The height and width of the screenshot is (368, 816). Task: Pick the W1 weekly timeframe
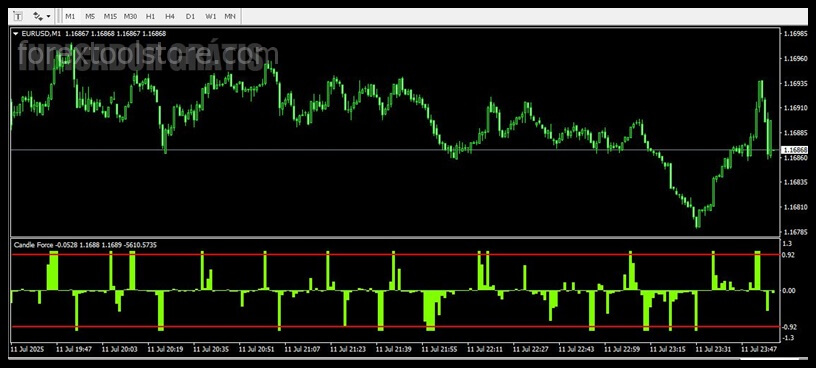point(210,16)
